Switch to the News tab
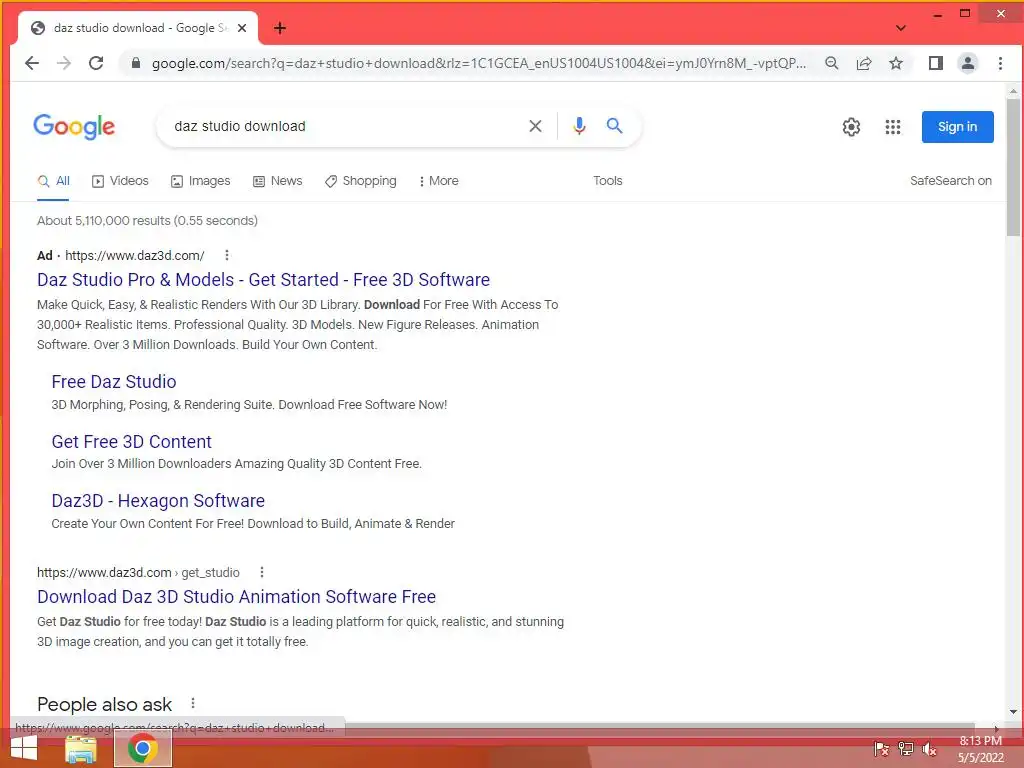The width and height of the screenshot is (1024, 768). (x=278, y=181)
